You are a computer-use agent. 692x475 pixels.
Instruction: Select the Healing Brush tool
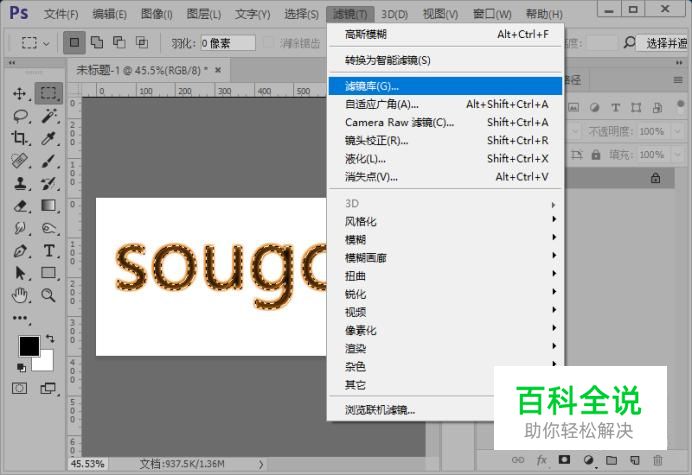[x=20, y=161]
